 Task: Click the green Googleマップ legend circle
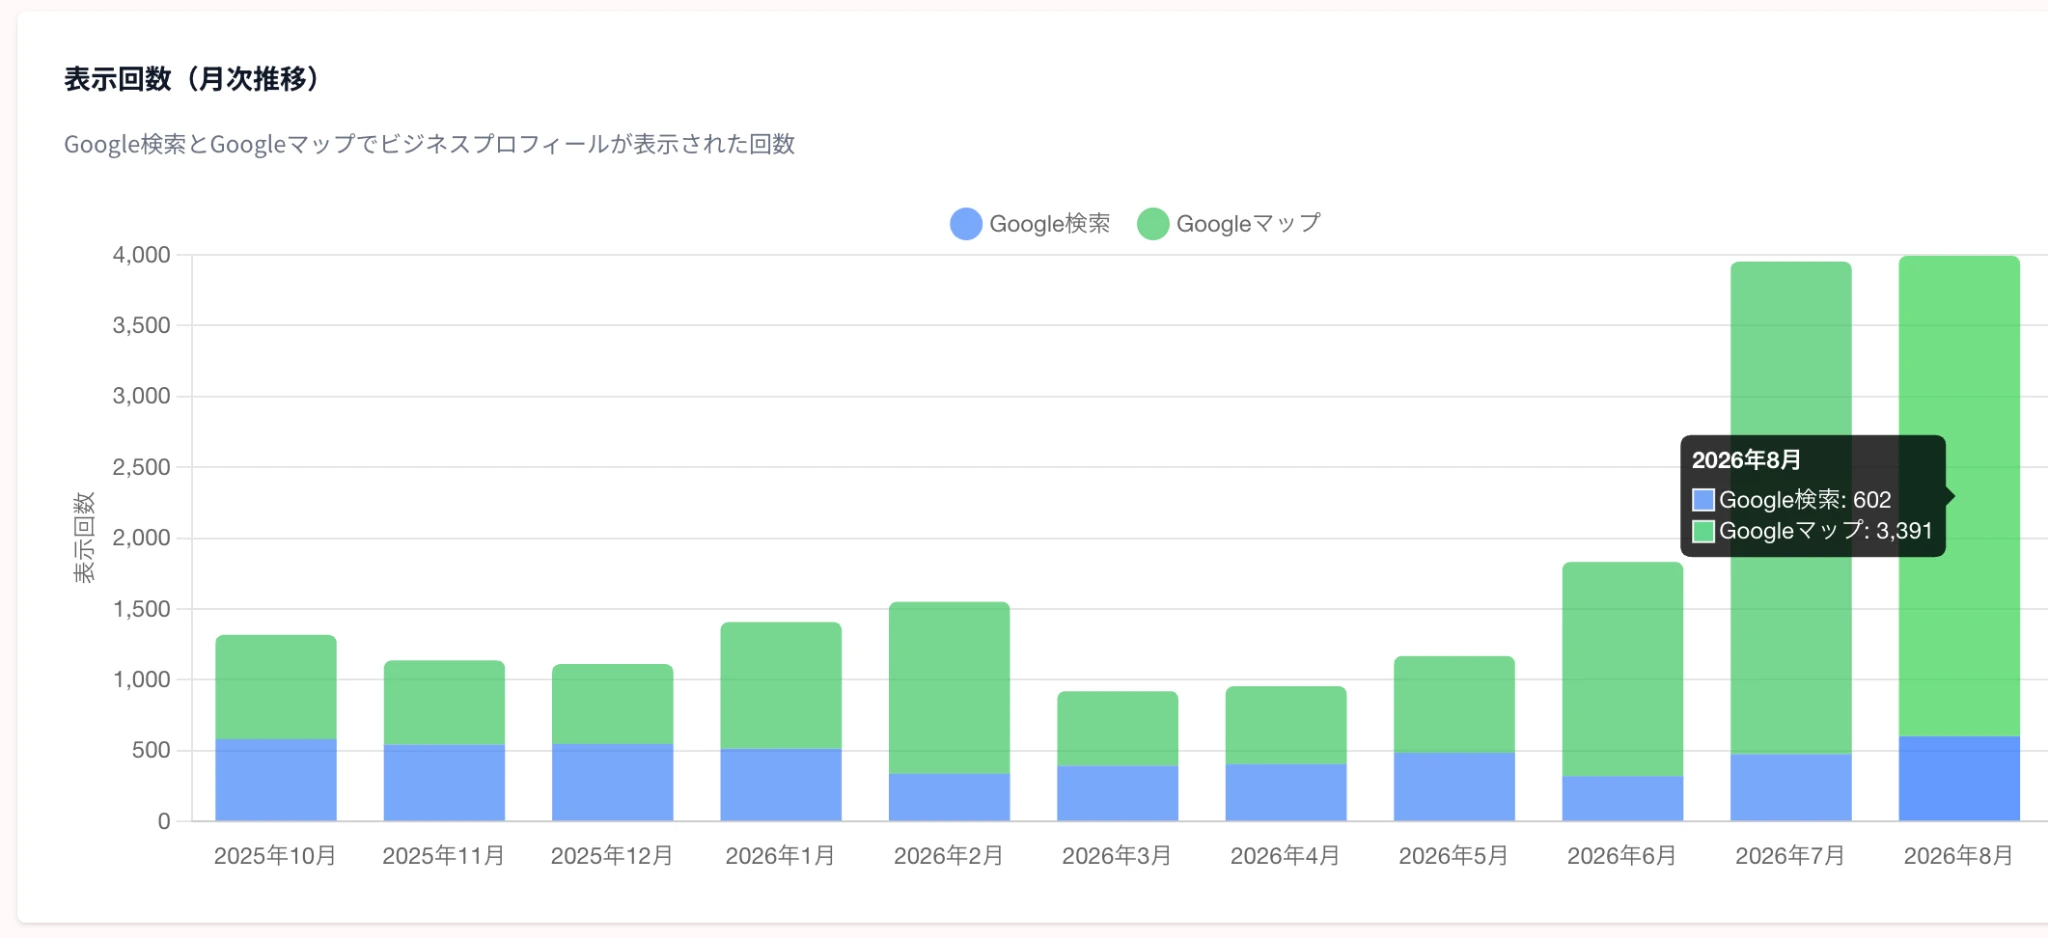point(1153,224)
